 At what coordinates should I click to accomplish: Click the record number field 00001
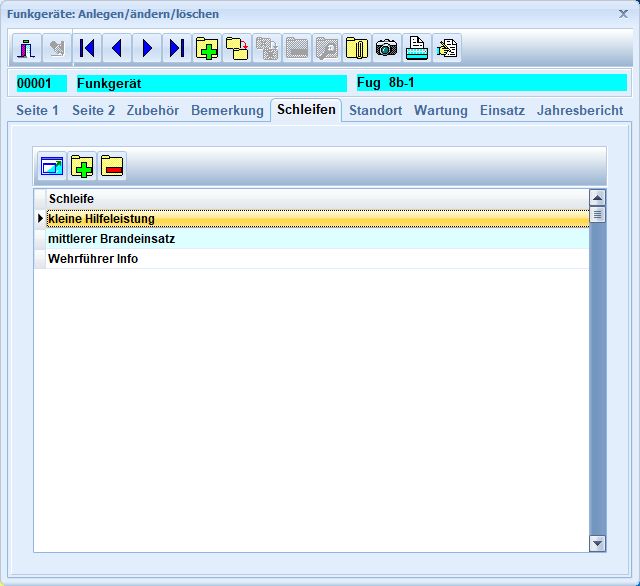click(x=41, y=83)
